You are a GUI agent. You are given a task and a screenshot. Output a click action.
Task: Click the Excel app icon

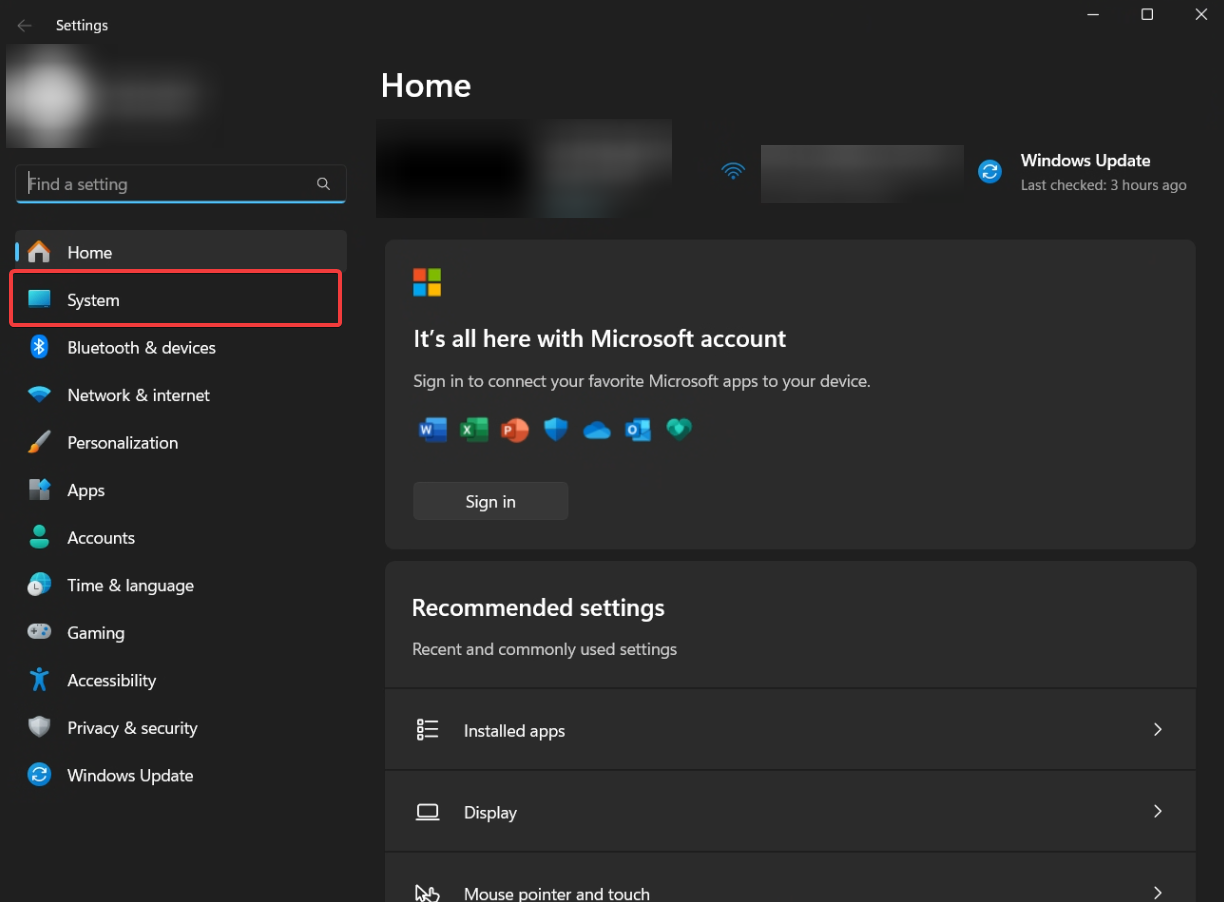coord(473,430)
